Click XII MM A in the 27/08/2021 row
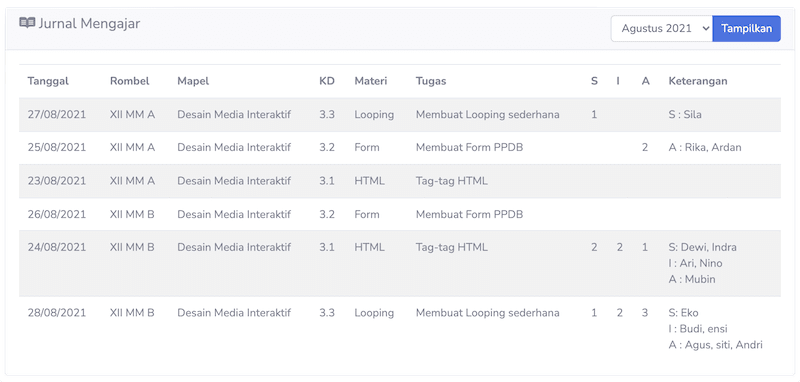Image resolution: width=800 pixels, height=382 pixels. (132, 114)
